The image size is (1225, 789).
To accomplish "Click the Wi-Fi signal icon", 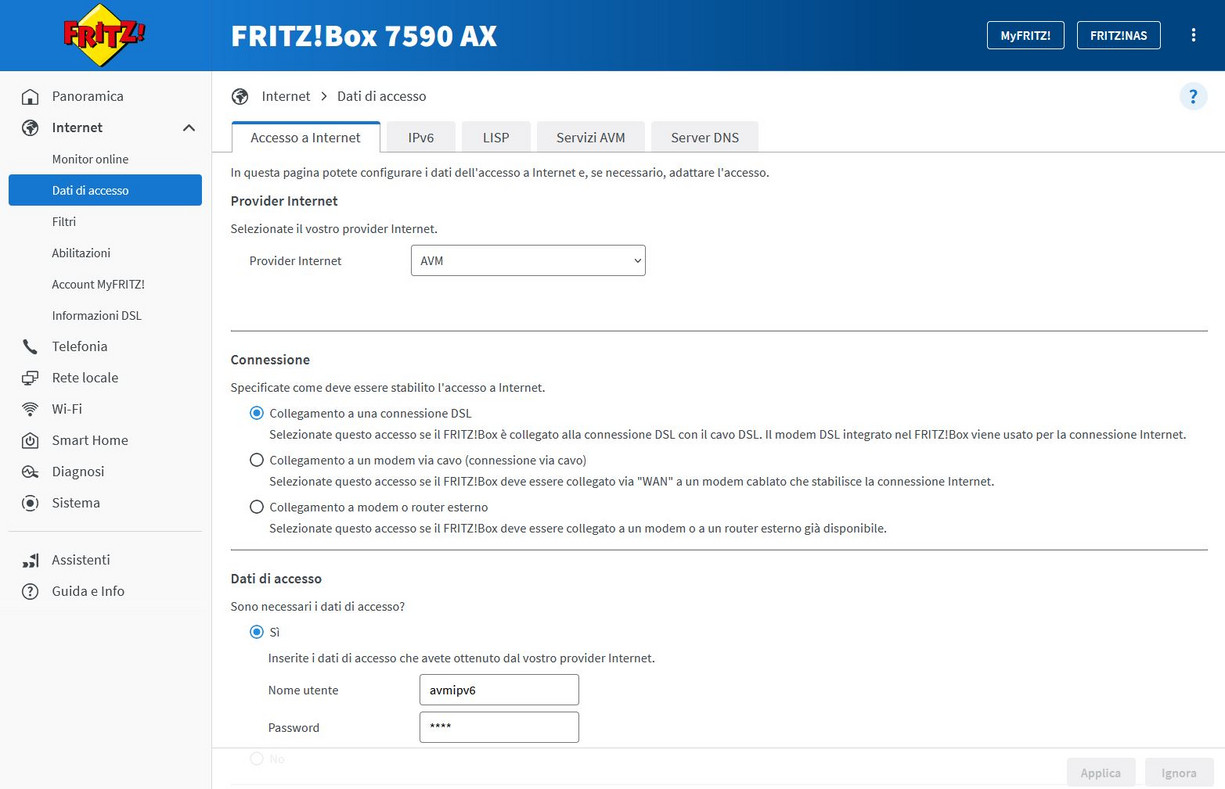I will tap(31, 409).
